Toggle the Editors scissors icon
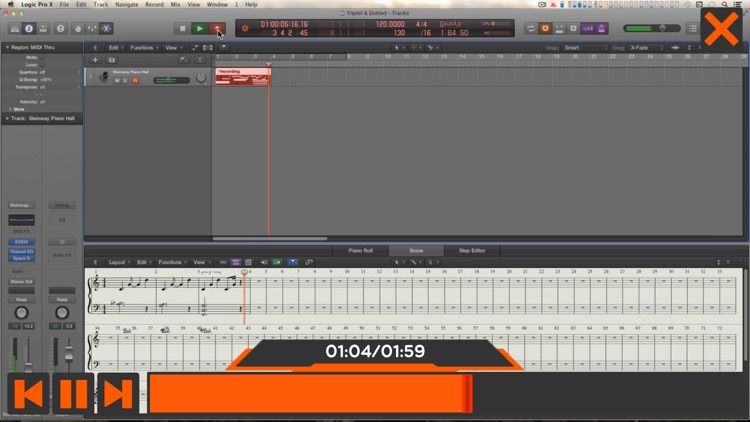 click(106, 29)
